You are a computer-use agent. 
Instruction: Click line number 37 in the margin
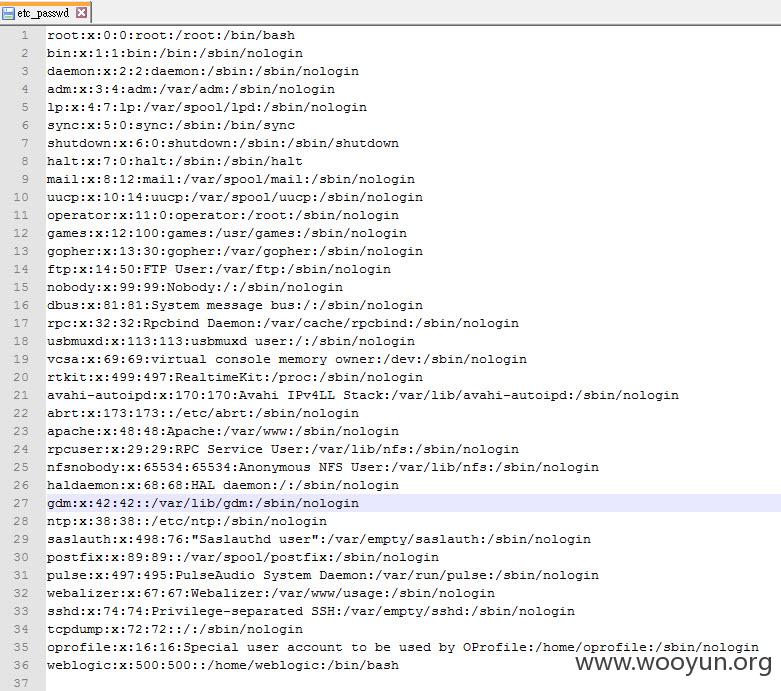[x=21, y=683]
